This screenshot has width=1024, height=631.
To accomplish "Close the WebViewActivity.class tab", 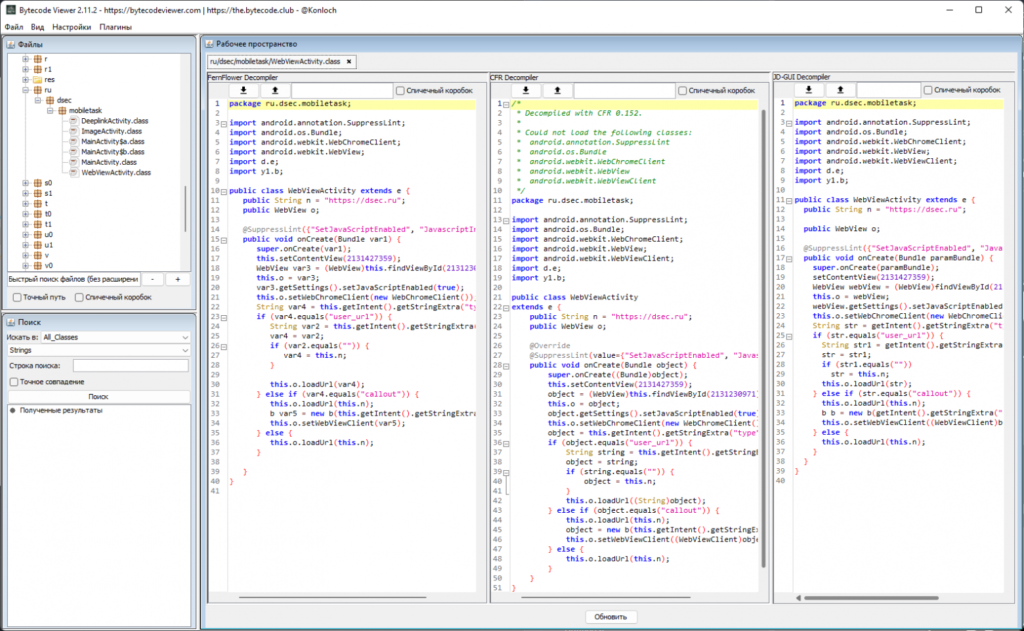I will tap(349, 61).
